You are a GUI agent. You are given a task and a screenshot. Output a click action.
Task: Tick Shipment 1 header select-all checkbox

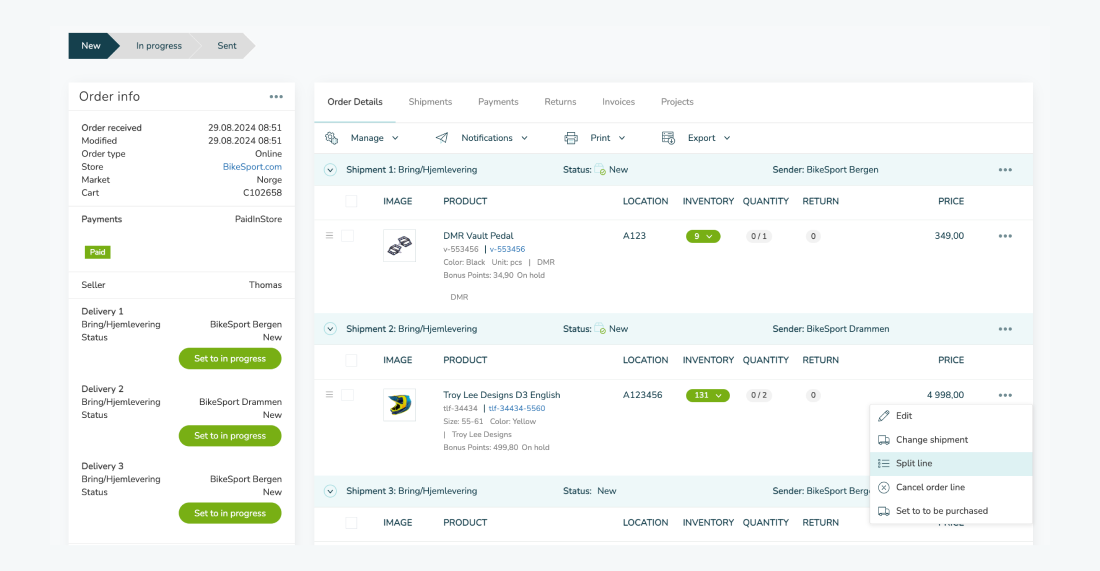coord(351,201)
